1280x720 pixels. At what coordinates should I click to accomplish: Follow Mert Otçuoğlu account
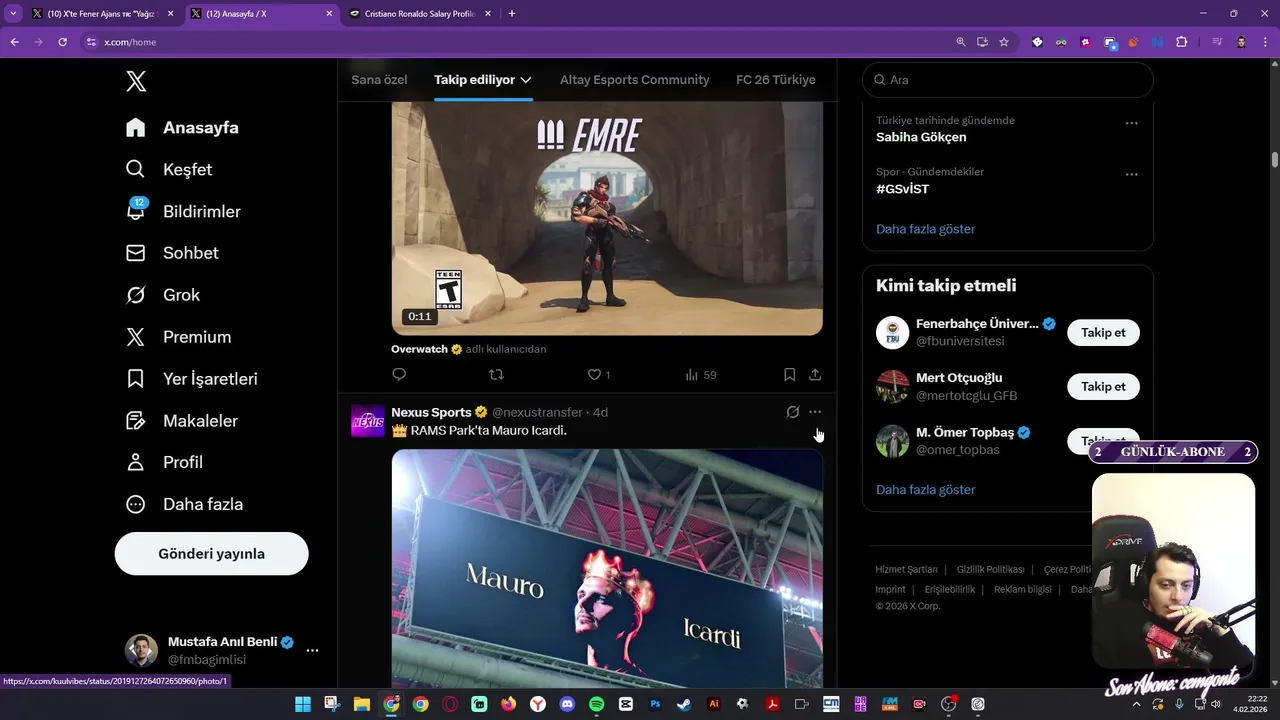point(1103,387)
